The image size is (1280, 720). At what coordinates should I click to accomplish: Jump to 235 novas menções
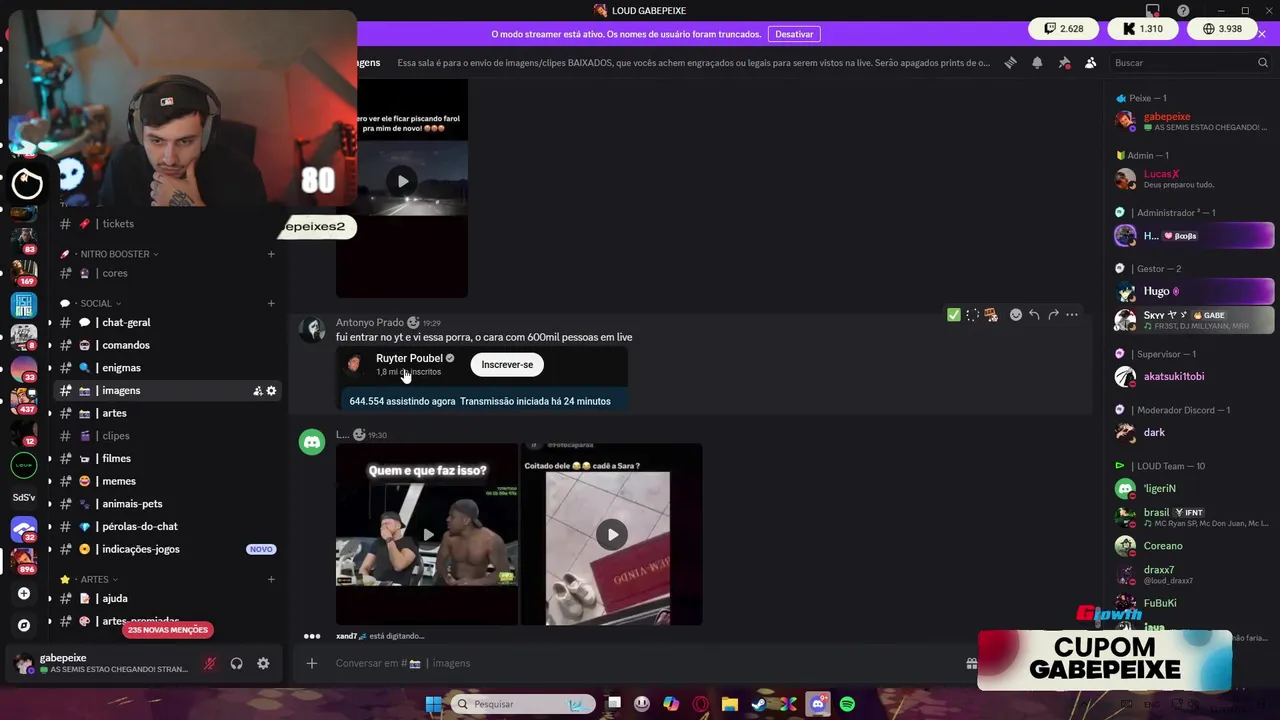coord(168,630)
